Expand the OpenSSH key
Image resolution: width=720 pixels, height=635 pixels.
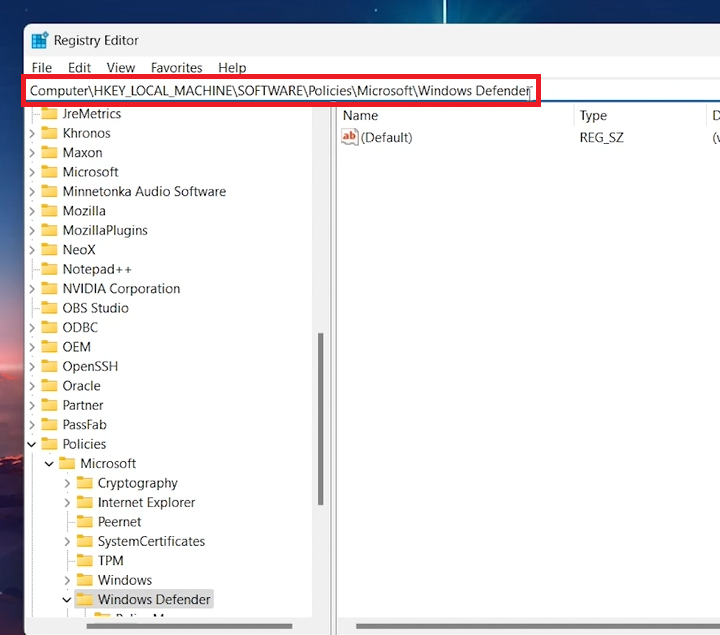point(32,366)
